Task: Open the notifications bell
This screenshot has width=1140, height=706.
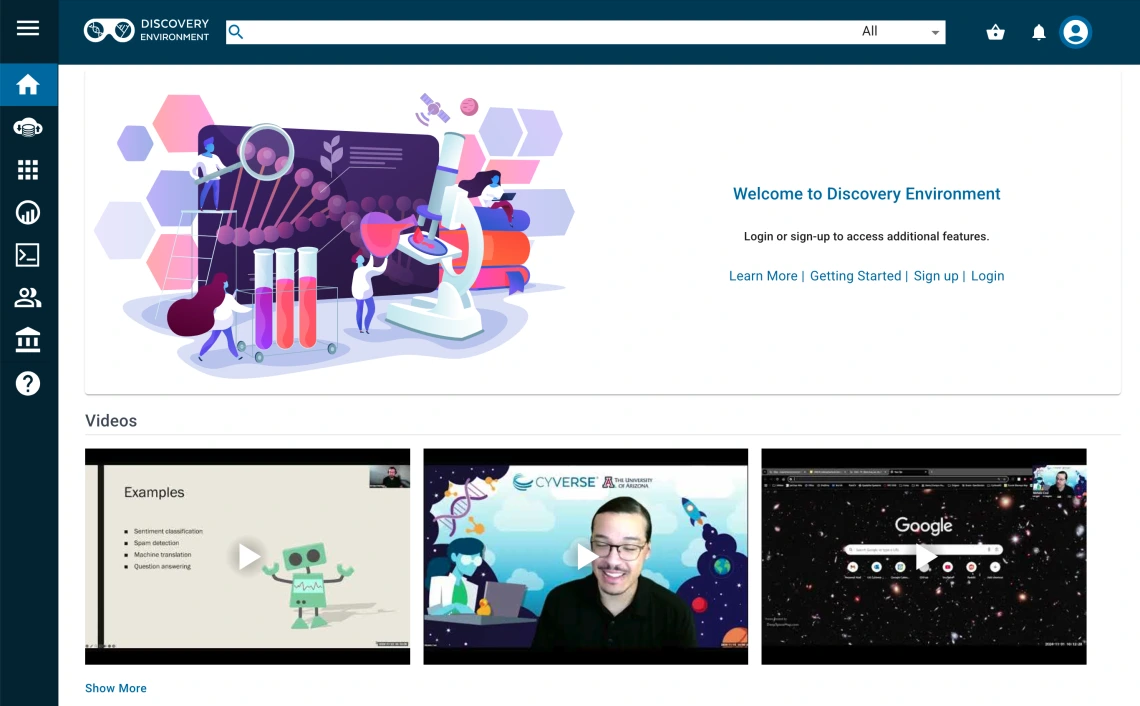Action: point(1039,32)
